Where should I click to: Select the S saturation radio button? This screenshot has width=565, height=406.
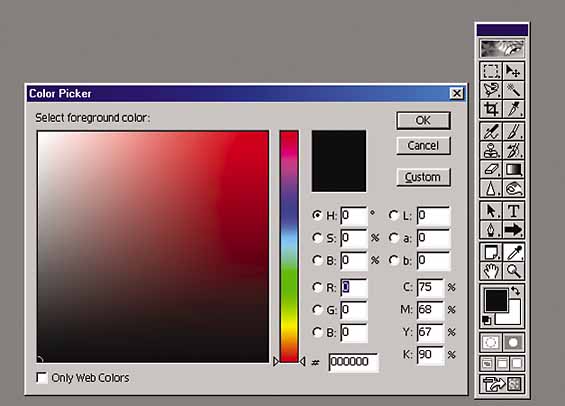click(317, 238)
